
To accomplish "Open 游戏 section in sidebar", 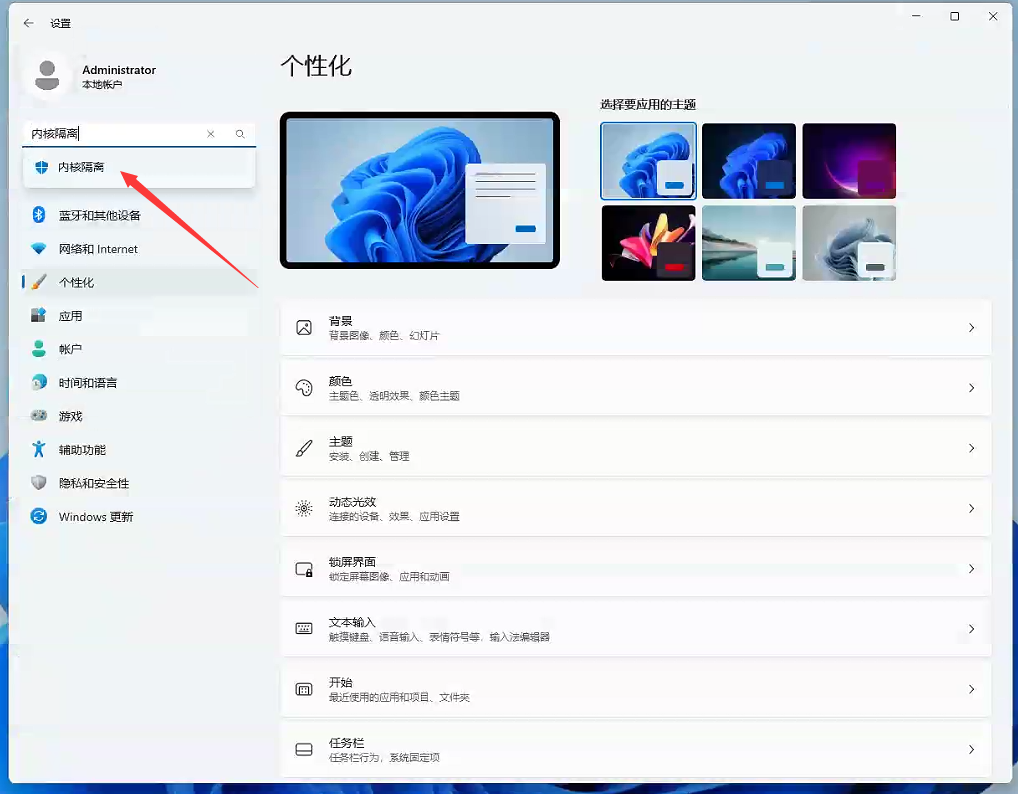I will 140,416.
